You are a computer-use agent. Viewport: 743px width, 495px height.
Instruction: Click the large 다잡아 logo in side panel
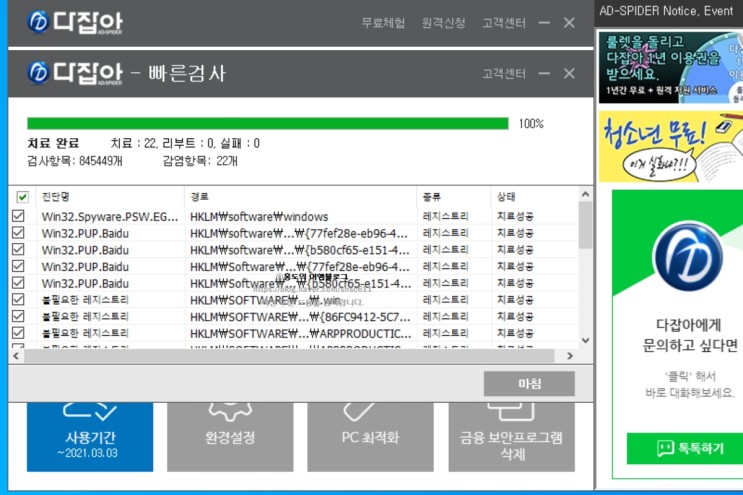pyautogui.click(x=688, y=256)
